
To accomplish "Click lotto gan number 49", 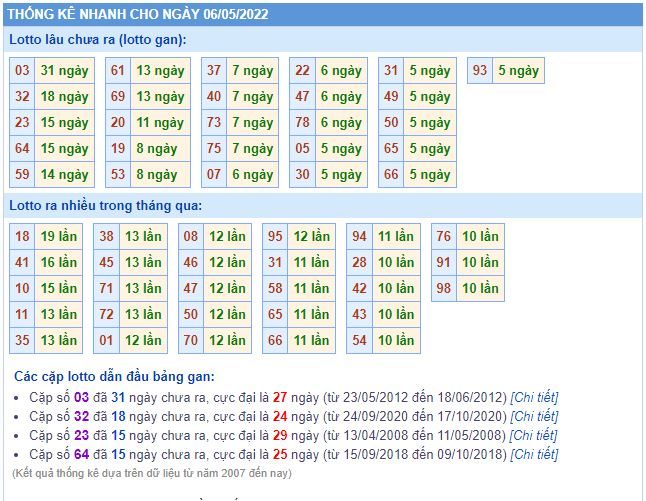I will tap(391, 96).
